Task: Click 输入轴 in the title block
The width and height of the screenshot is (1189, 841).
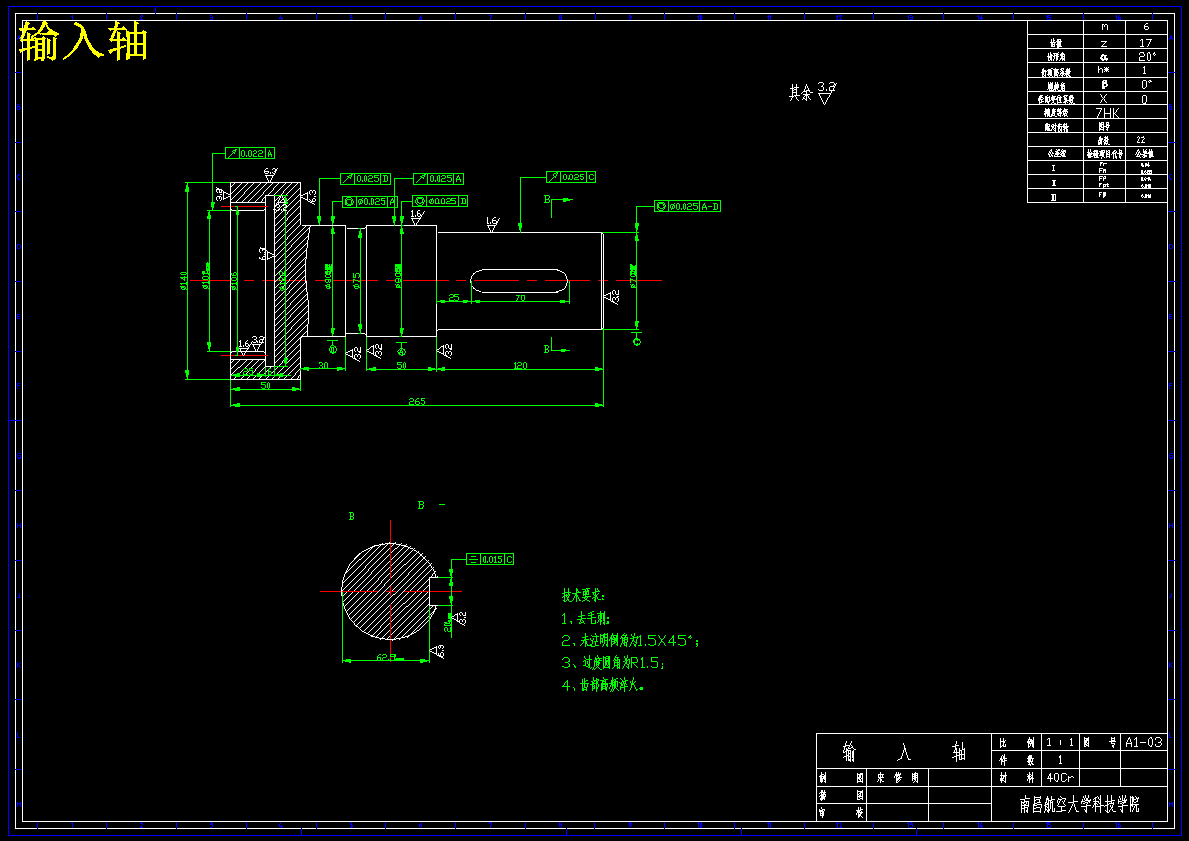Action: [904, 752]
